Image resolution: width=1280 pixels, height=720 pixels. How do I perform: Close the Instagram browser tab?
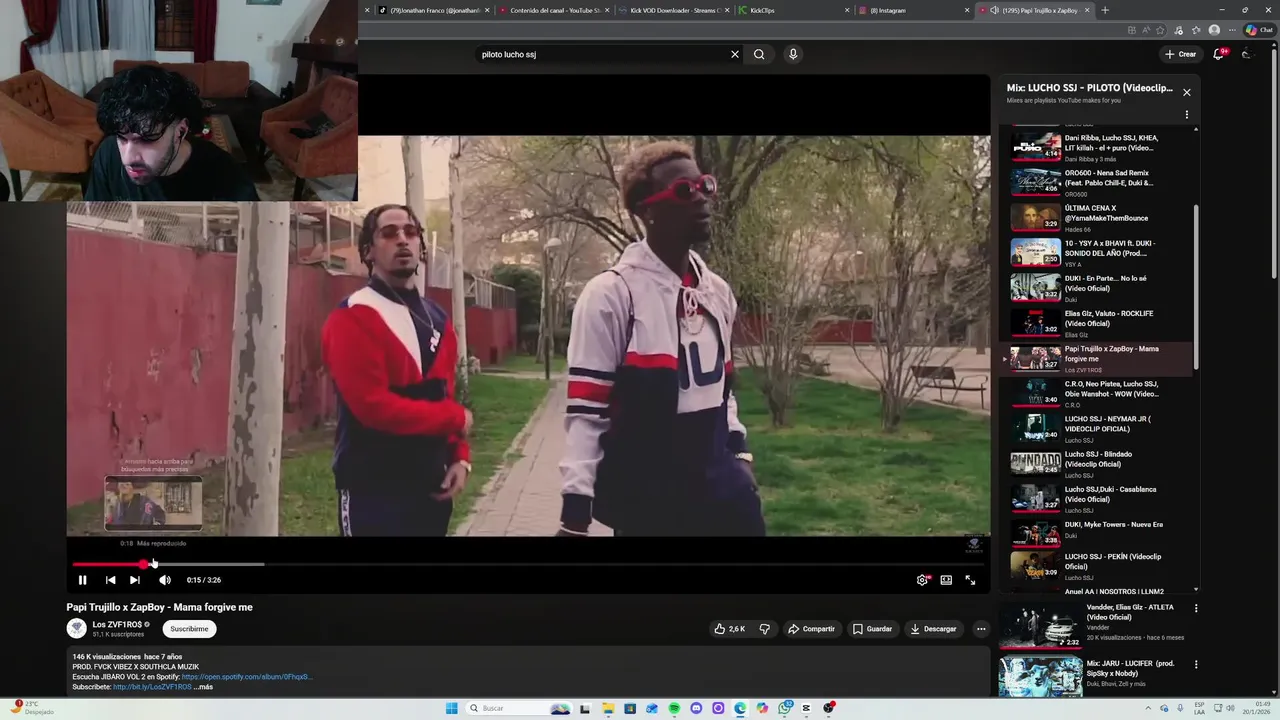(x=967, y=10)
